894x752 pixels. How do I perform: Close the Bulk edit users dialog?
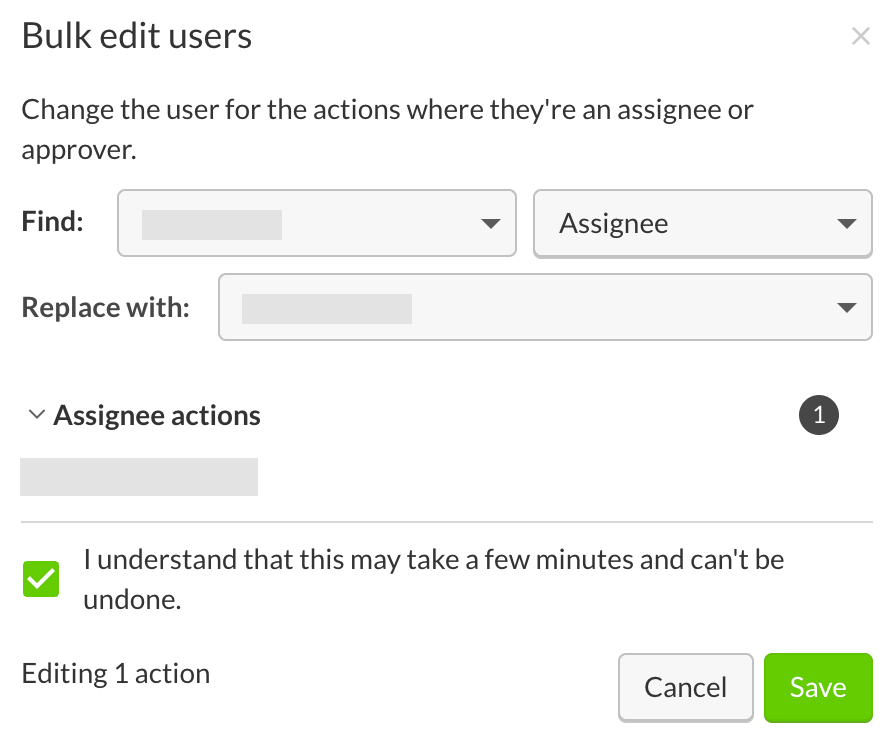[860, 37]
